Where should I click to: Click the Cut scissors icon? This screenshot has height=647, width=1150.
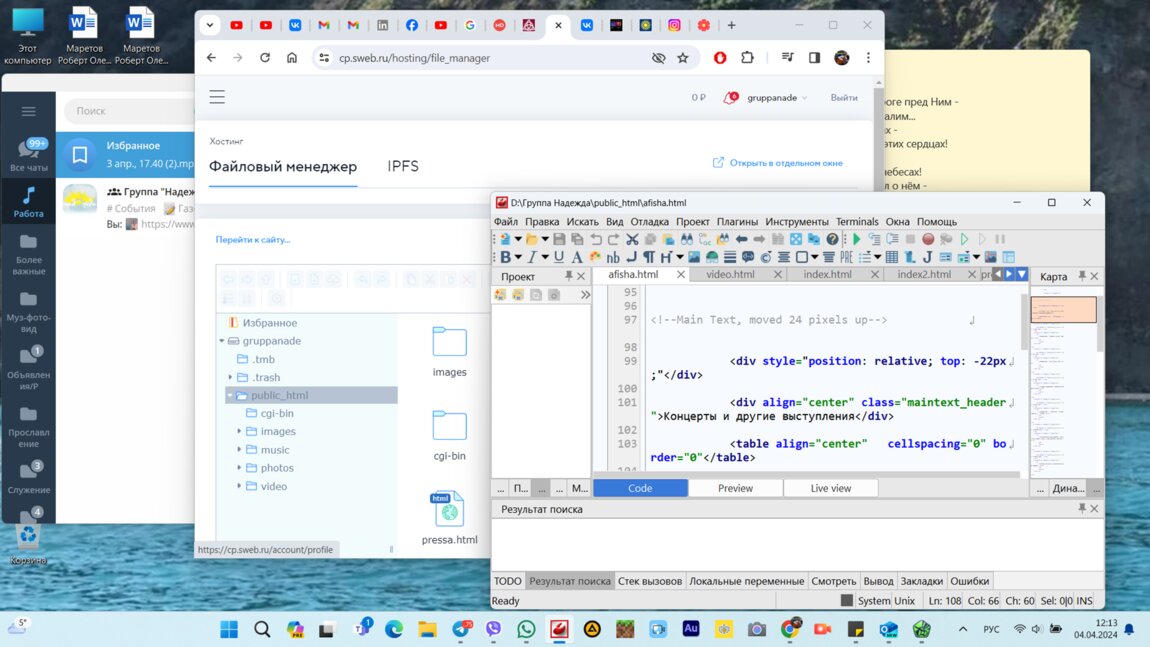(x=632, y=240)
